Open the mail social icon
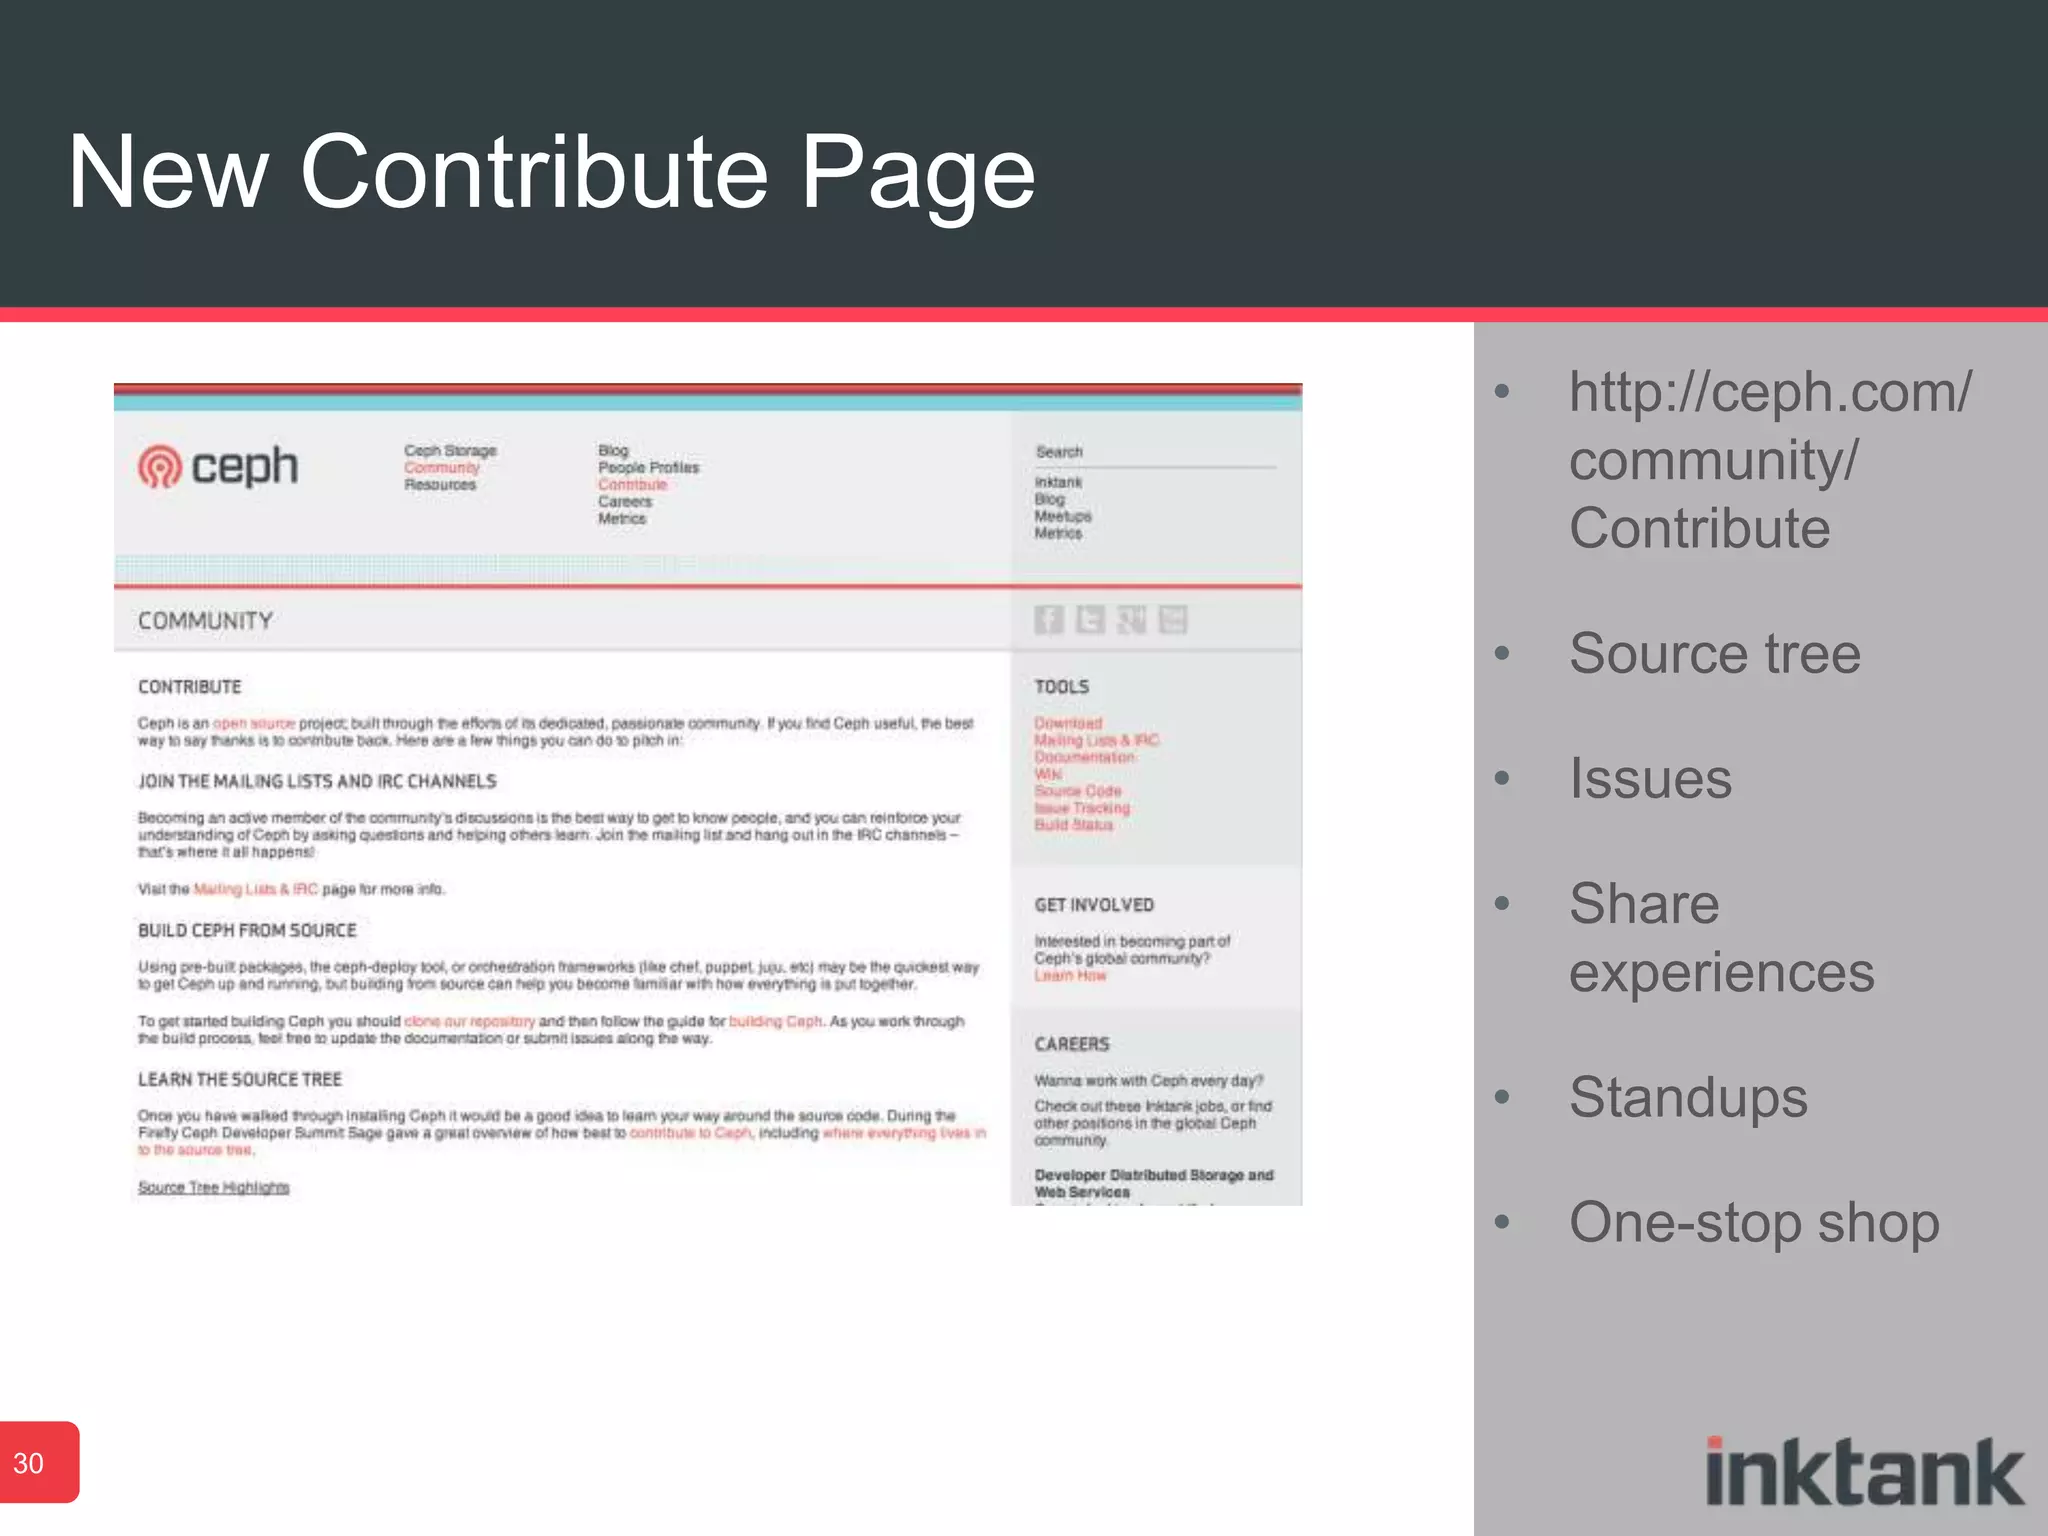 coord(1172,620)
